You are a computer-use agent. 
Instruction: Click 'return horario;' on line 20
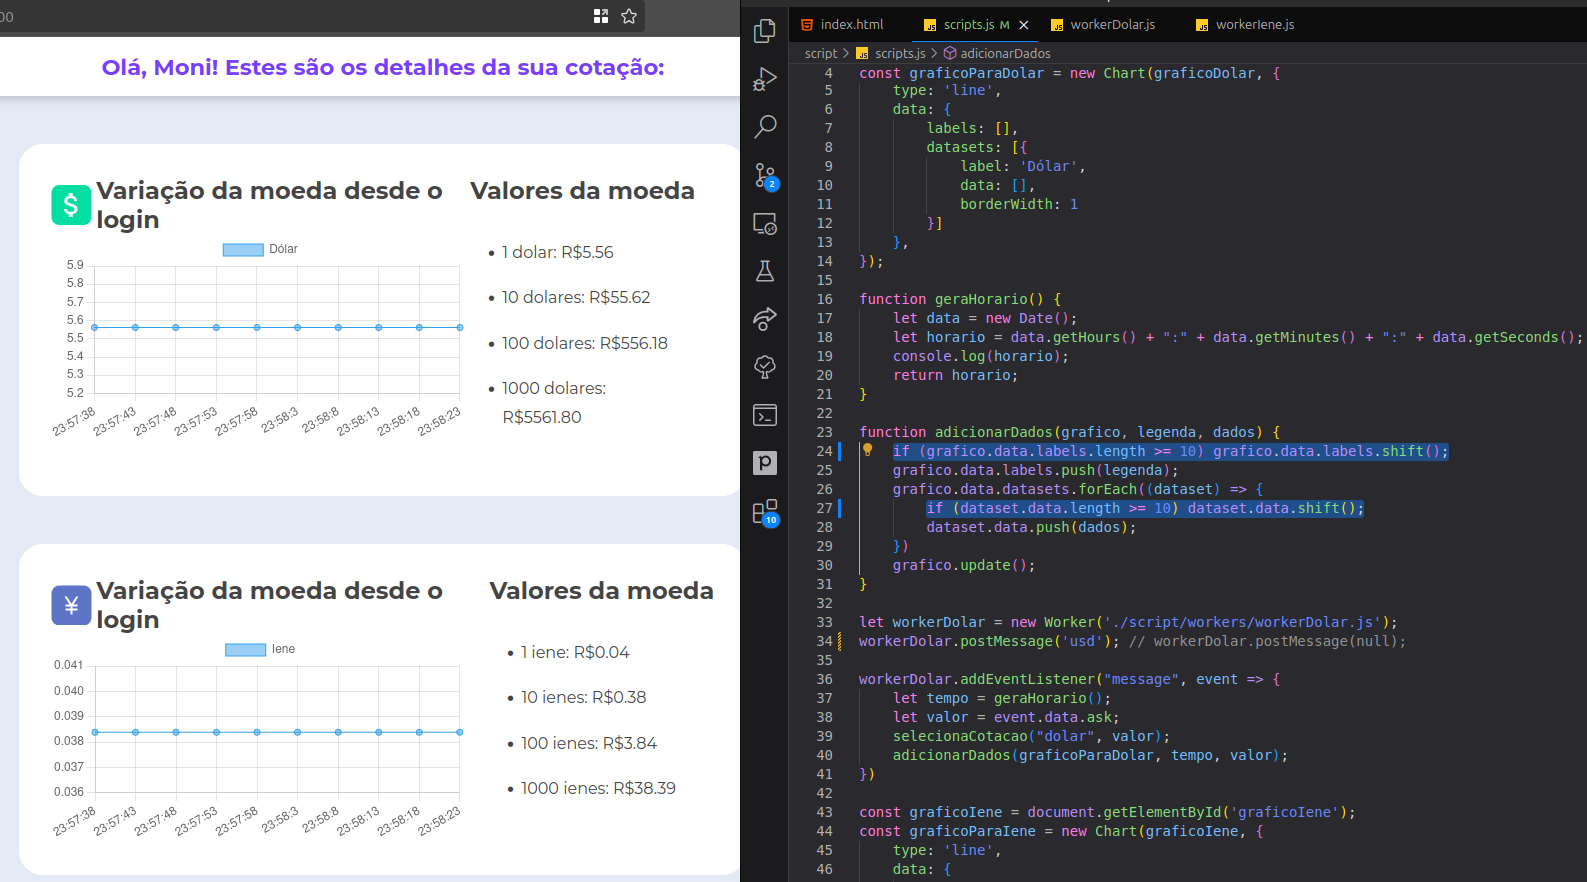pos(956,375)
